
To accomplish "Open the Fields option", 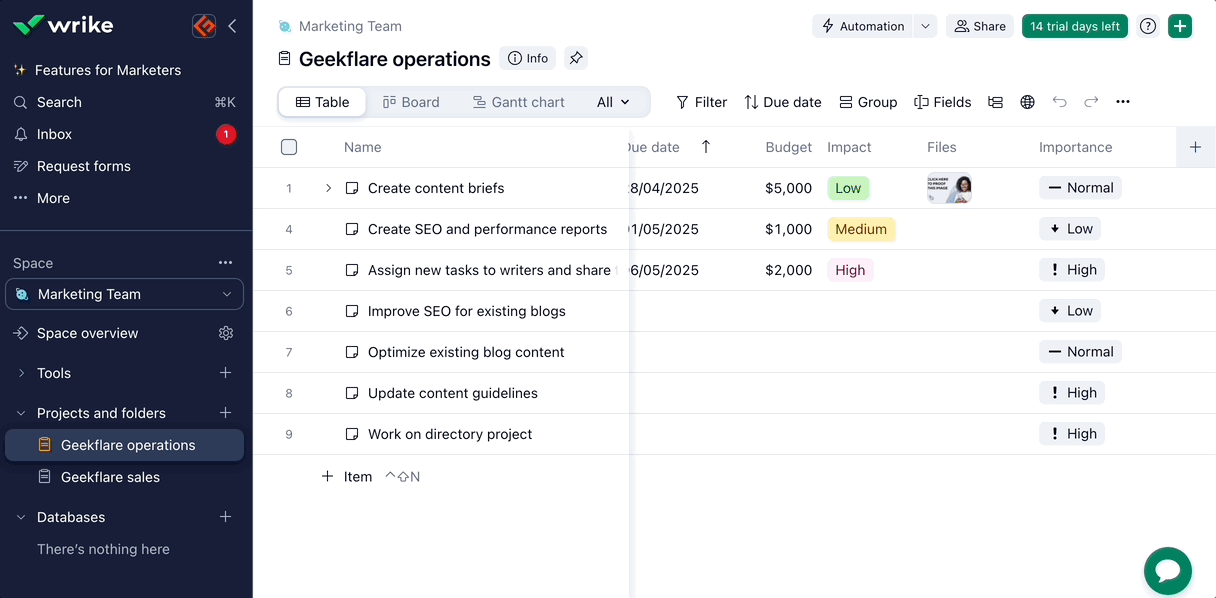I will tap(943, 102).
